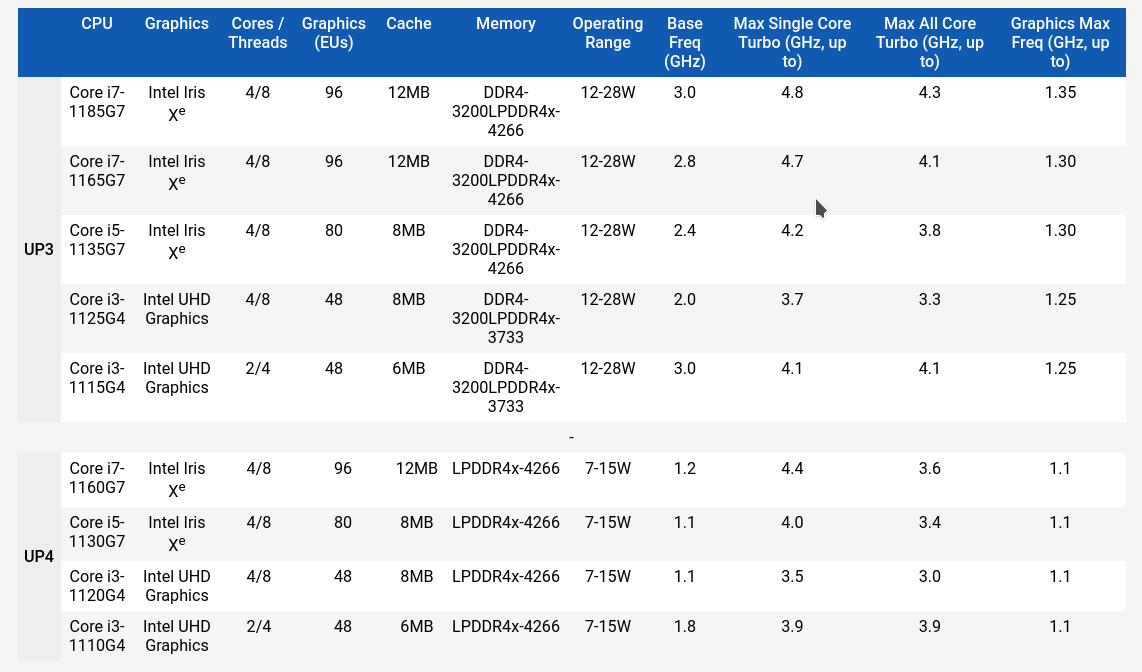
Task: Click Intel UHD Graphics in i3-1125G4 row
Action: [176, 309]
